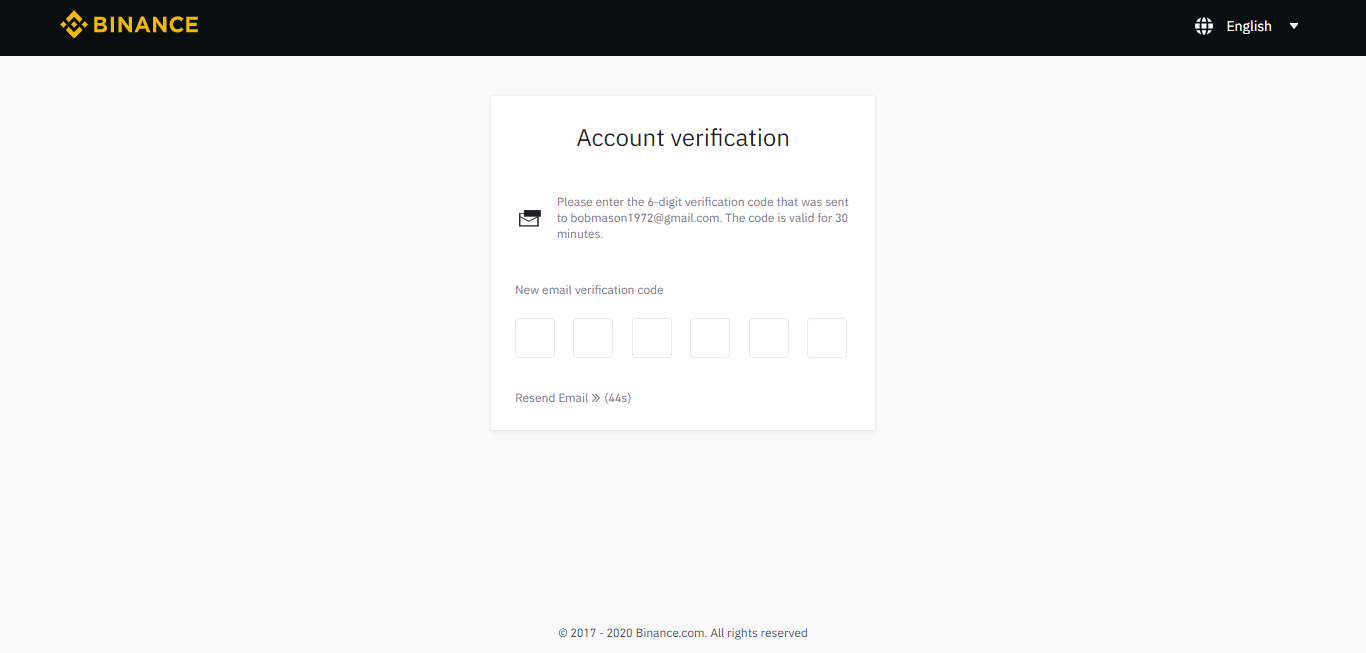Screen dimensions: 1366x653
Task: Click the globe language icon
Action: pyautogui.click(x=1204, y=26)
